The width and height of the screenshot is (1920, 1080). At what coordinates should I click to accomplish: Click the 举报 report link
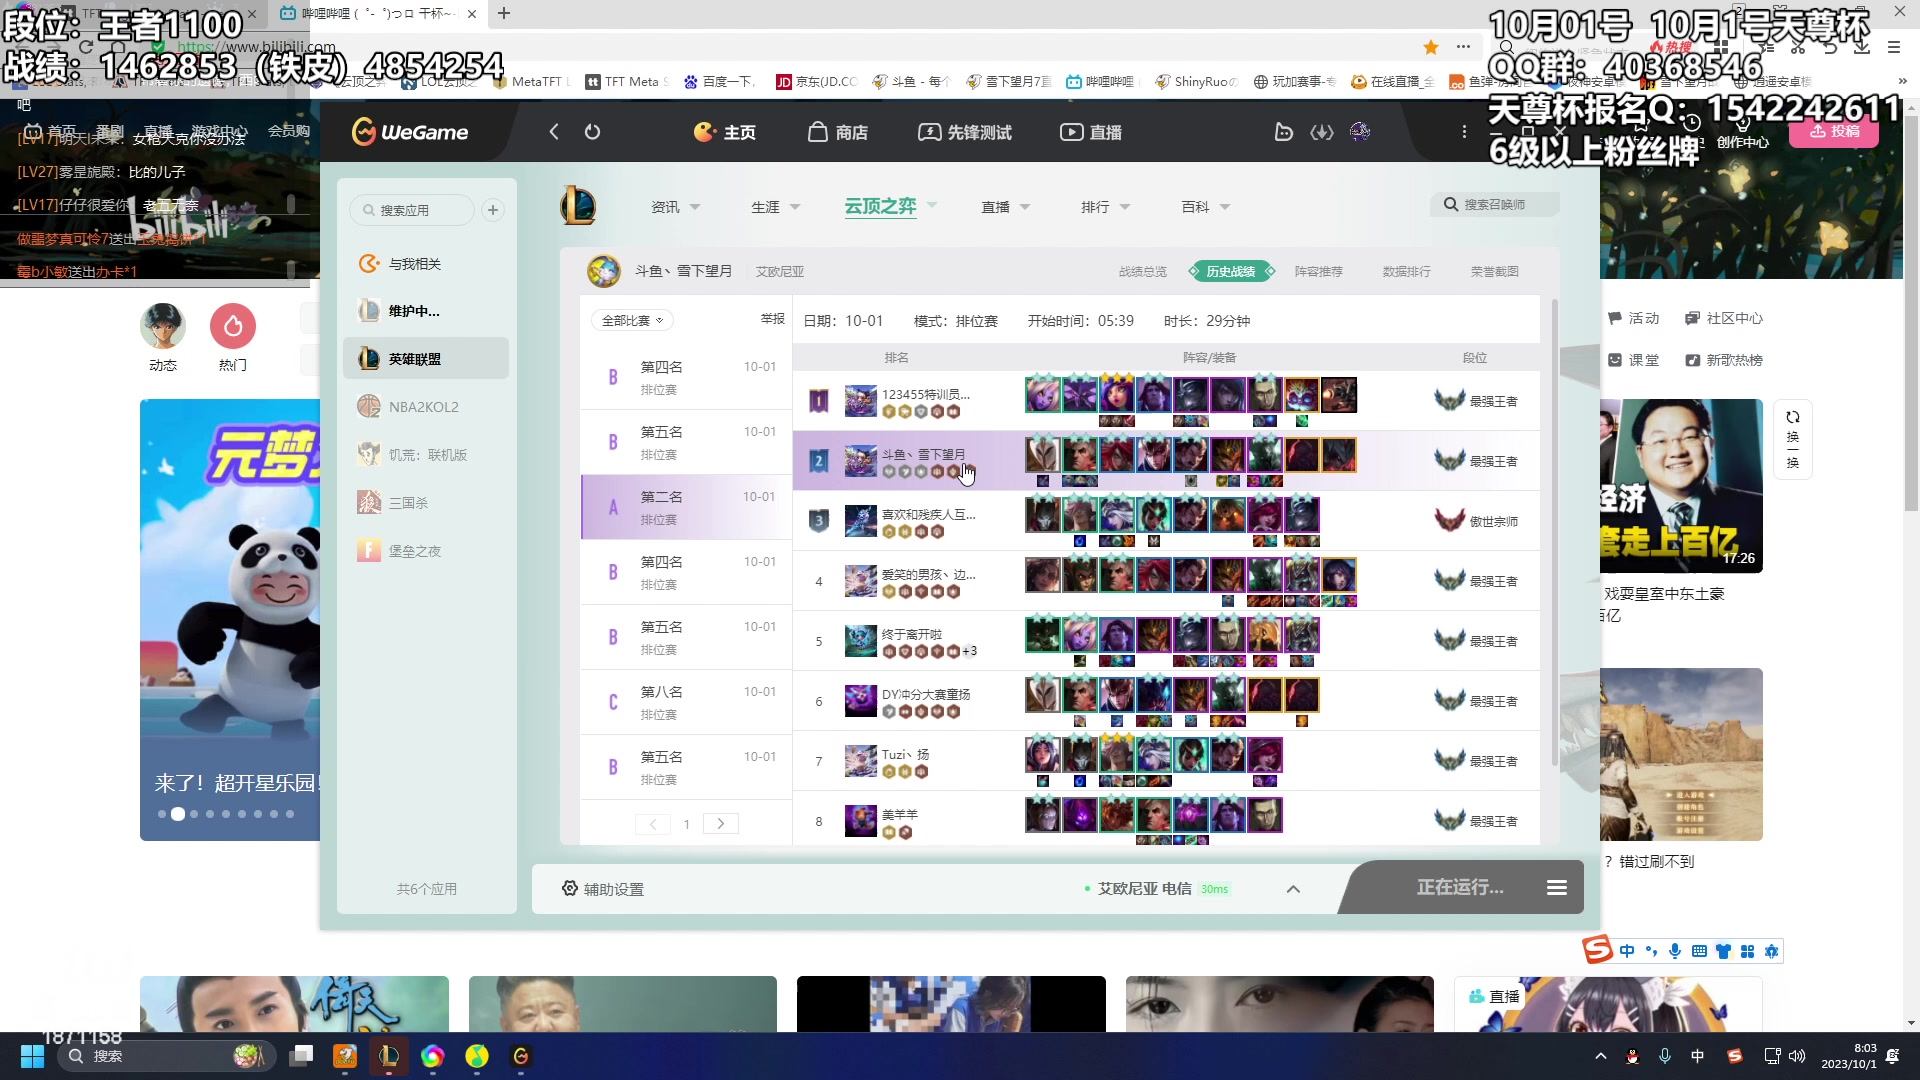pyautogui.click(x=772, y=319)
